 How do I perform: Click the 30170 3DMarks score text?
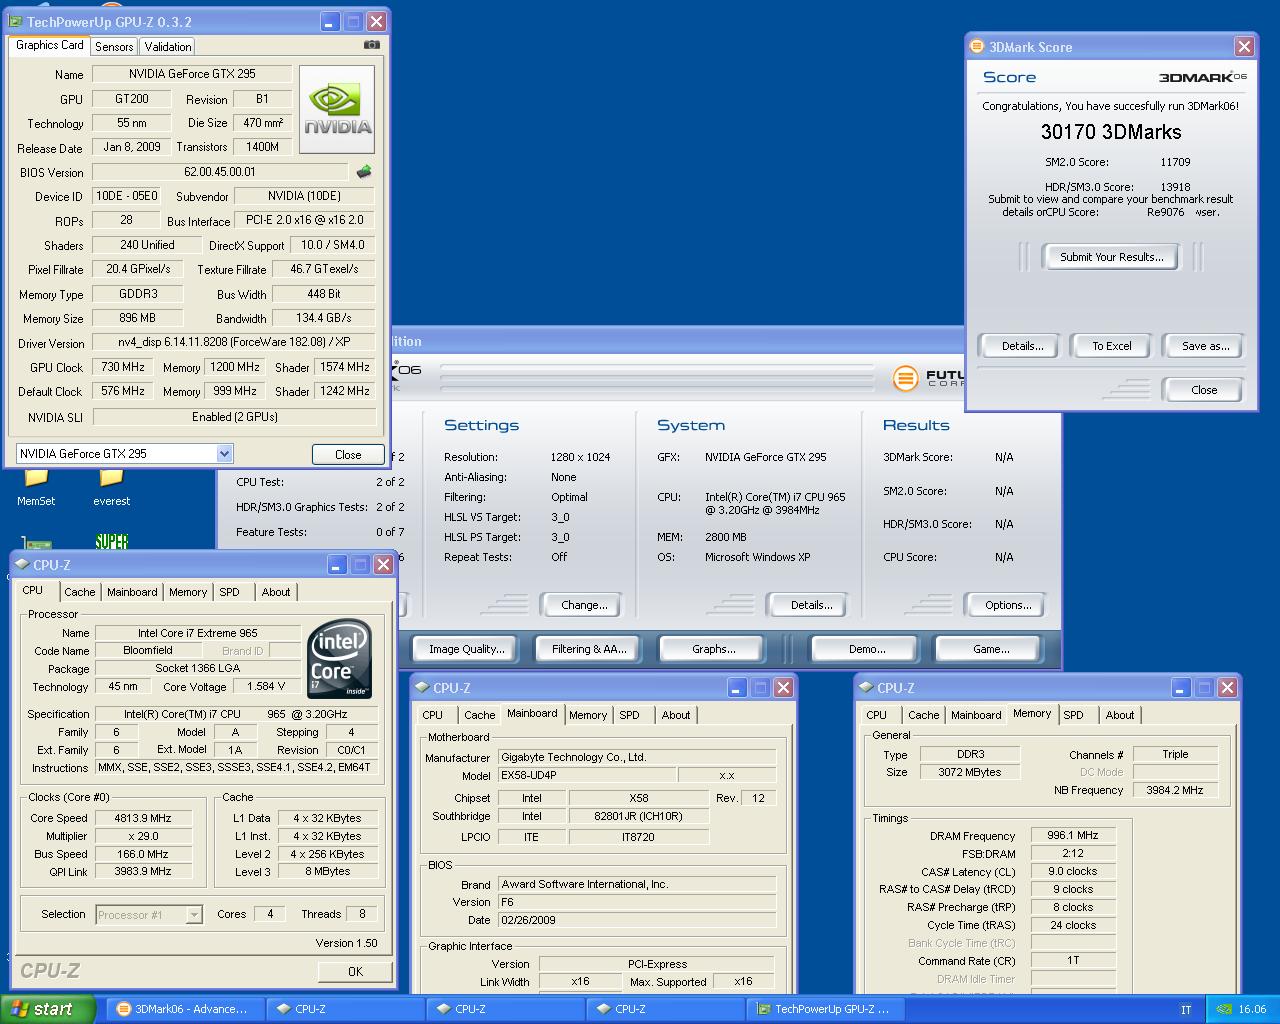[1111, 132]
